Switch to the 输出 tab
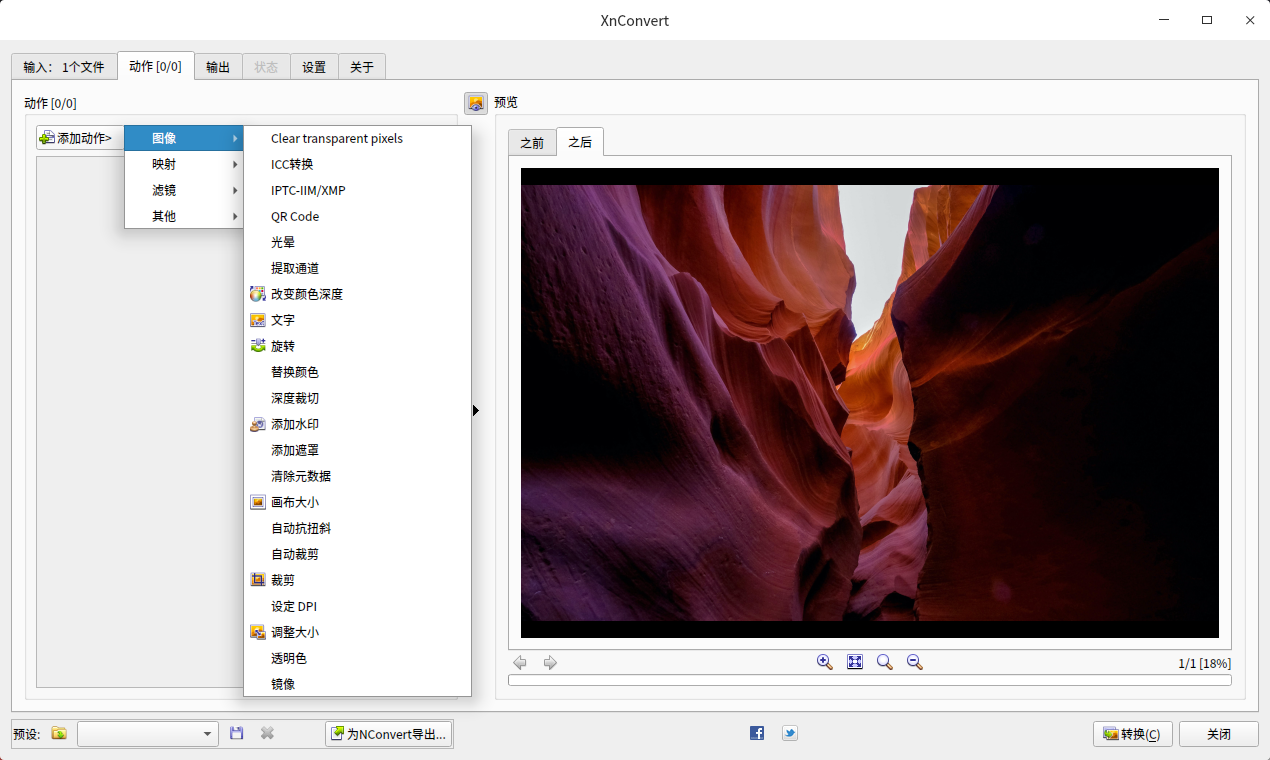 point(217,67)
